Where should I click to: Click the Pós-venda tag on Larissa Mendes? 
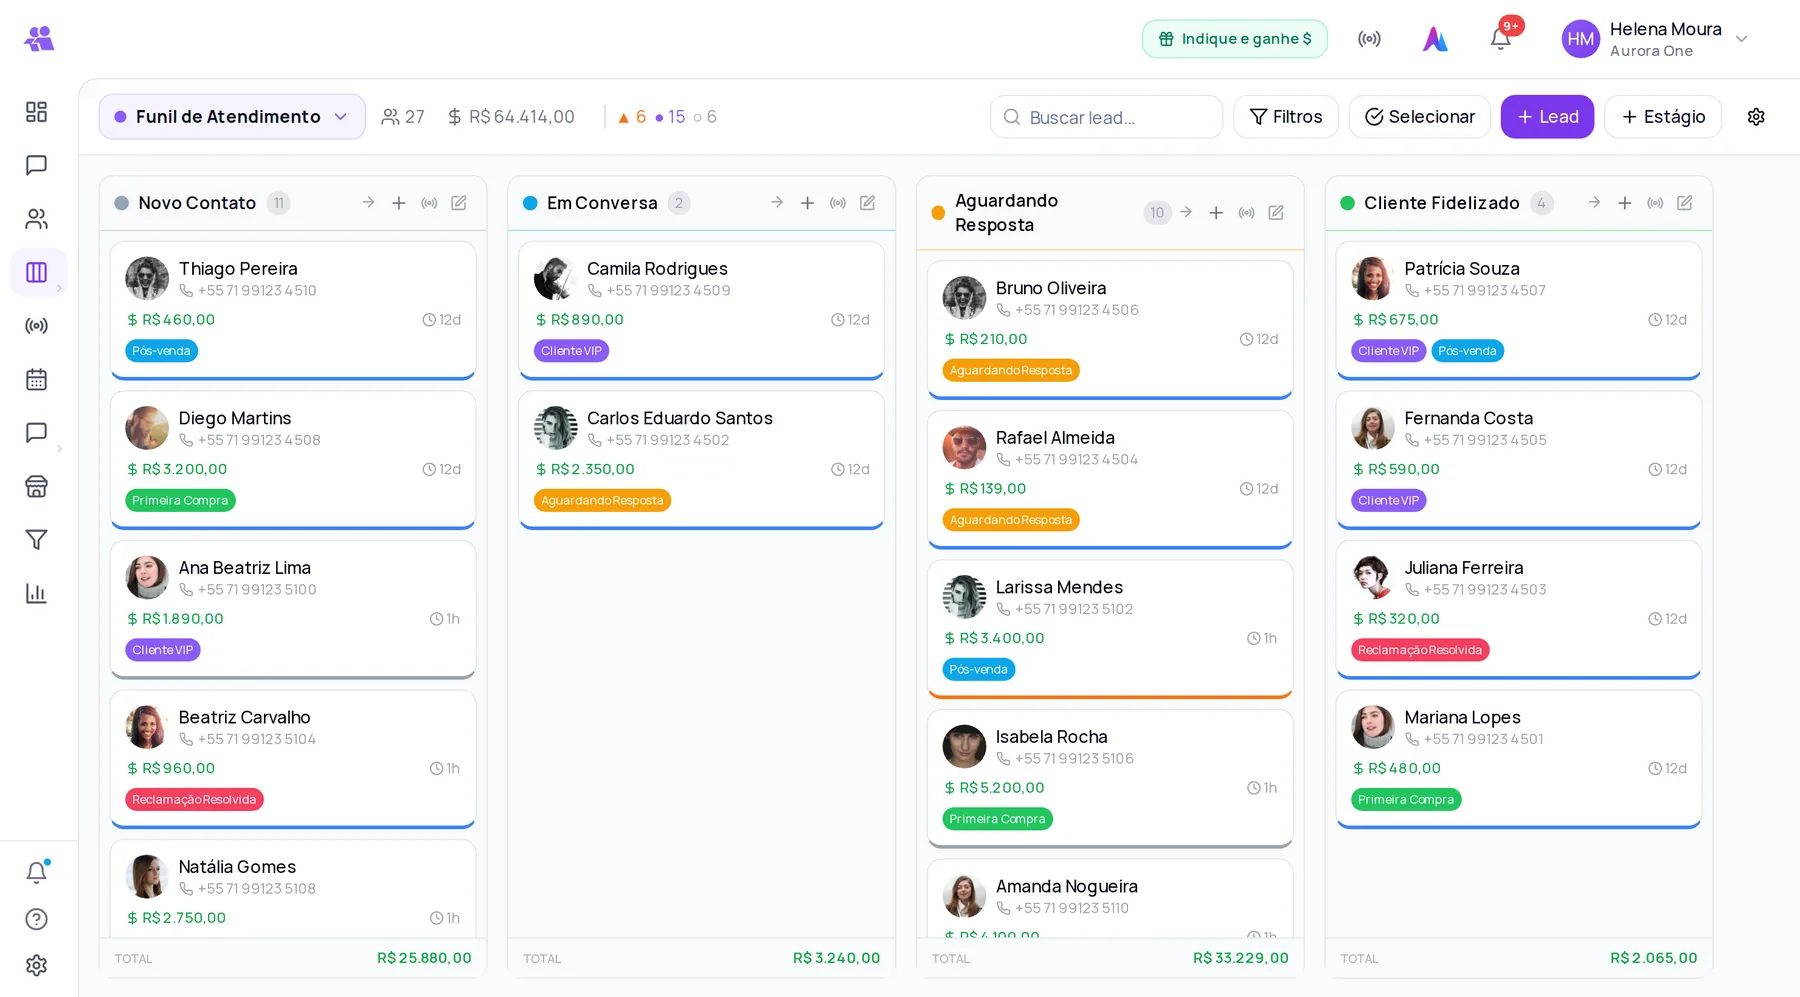[x=978, y=669]
